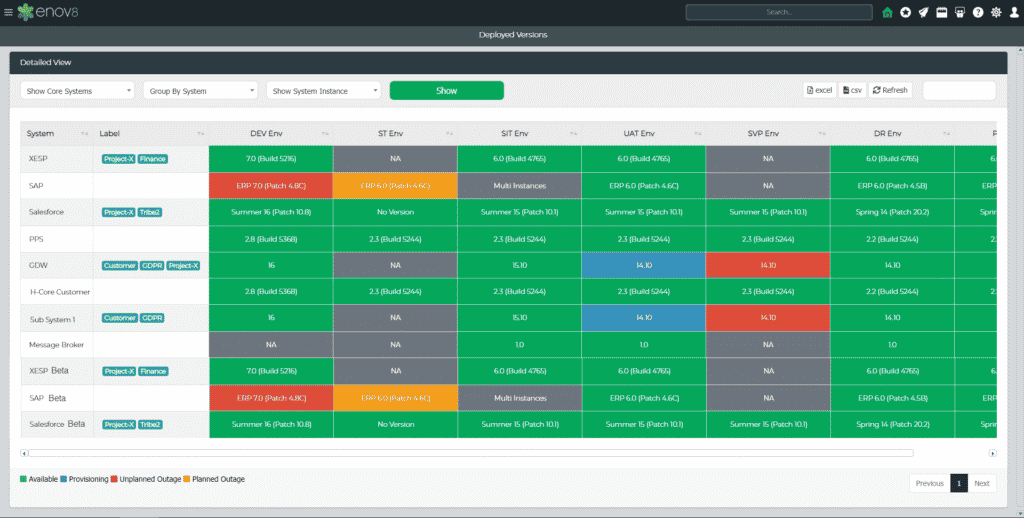Click Tribe2 tag in Salesforce row
Screen dimensions: 1024x518
tap(150, 212)
